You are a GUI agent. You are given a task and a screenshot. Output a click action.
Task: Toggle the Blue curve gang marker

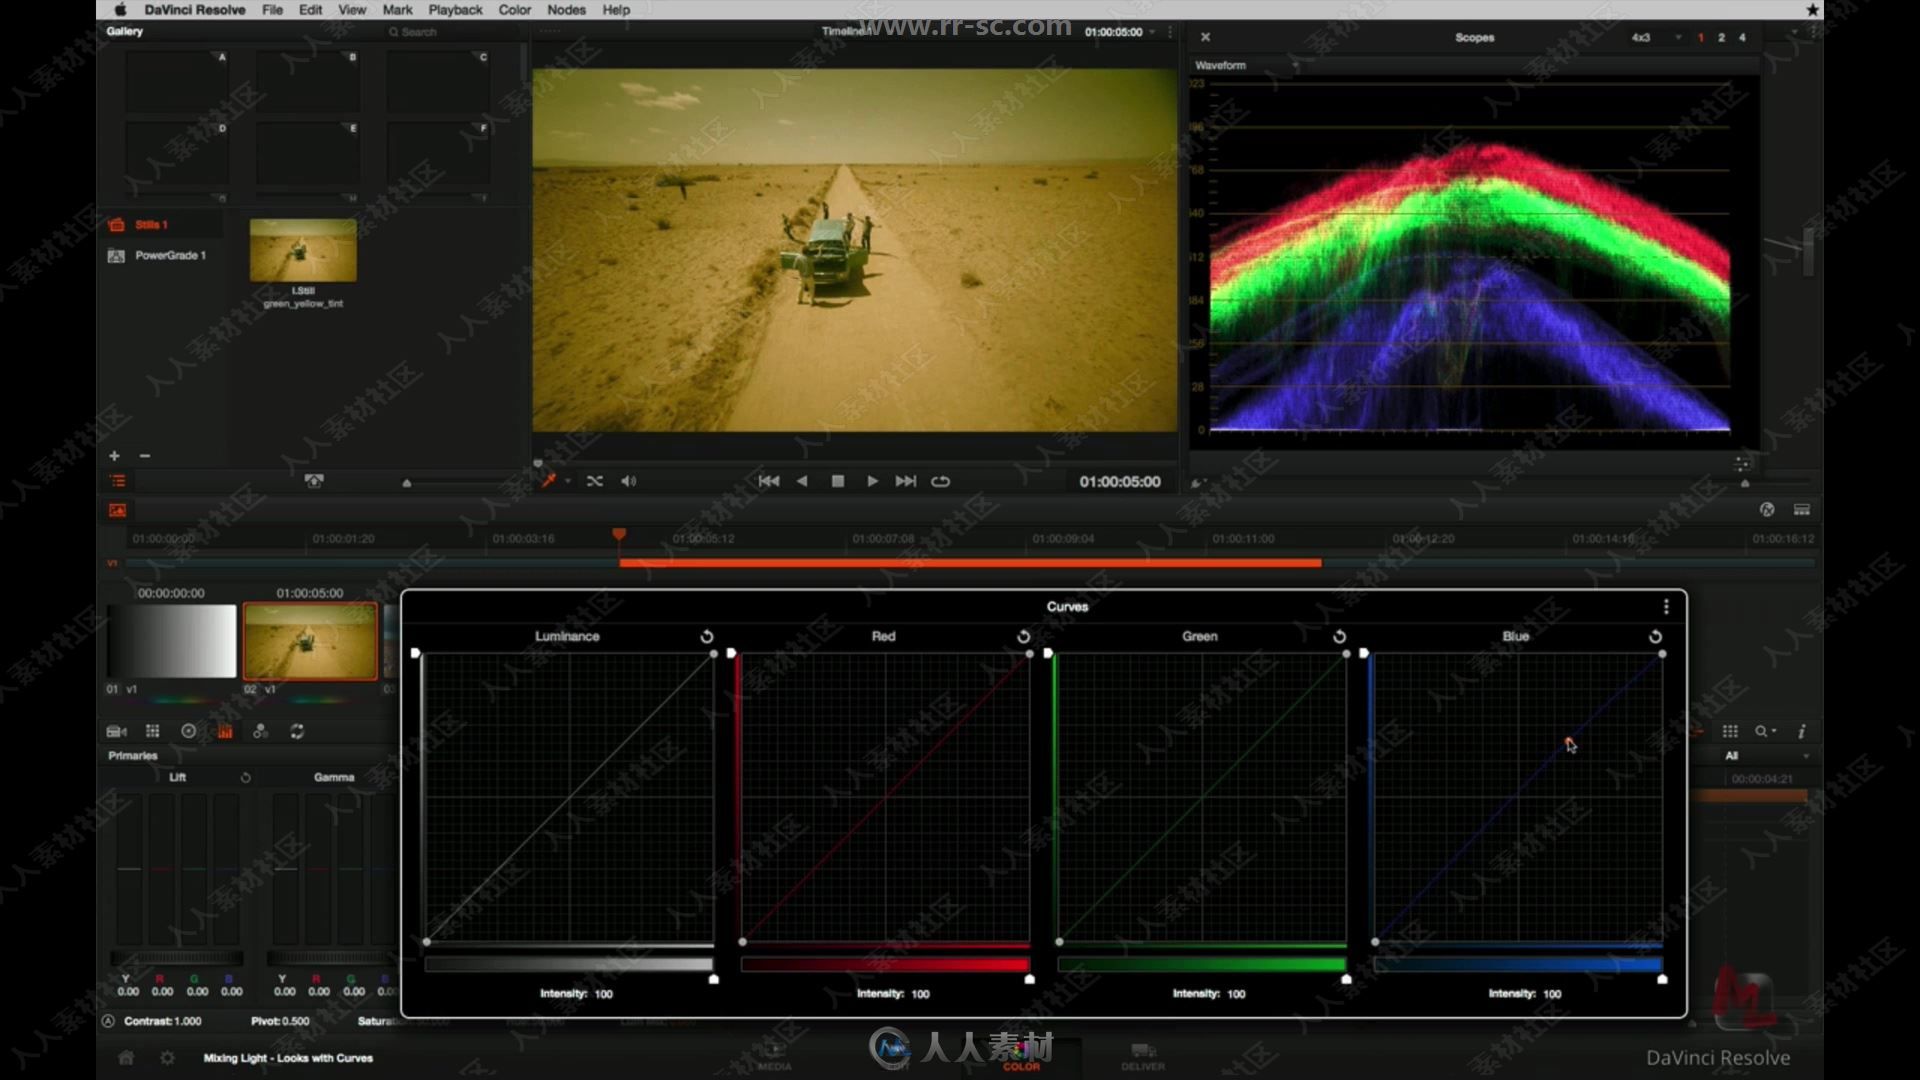pyautogui.click(x=1364, y=653)
